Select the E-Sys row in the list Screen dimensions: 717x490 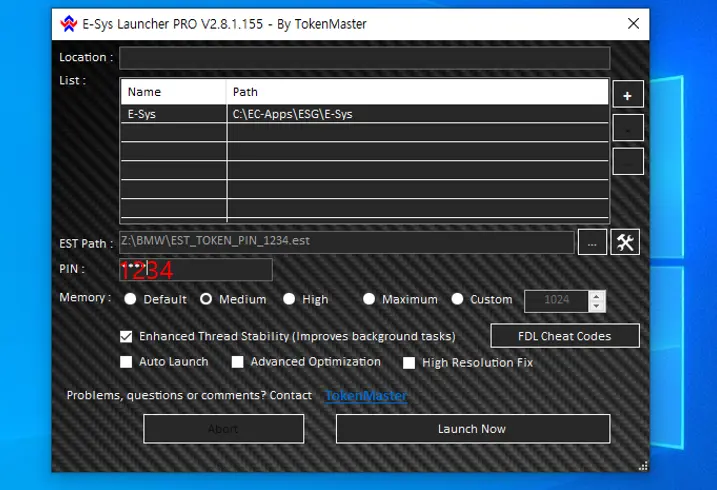click(300, 114)
